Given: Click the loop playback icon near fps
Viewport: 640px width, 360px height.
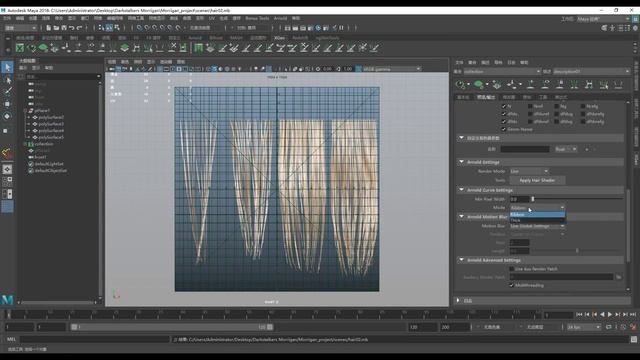Looking at the screenshot, I should click(x=609, y=327).
